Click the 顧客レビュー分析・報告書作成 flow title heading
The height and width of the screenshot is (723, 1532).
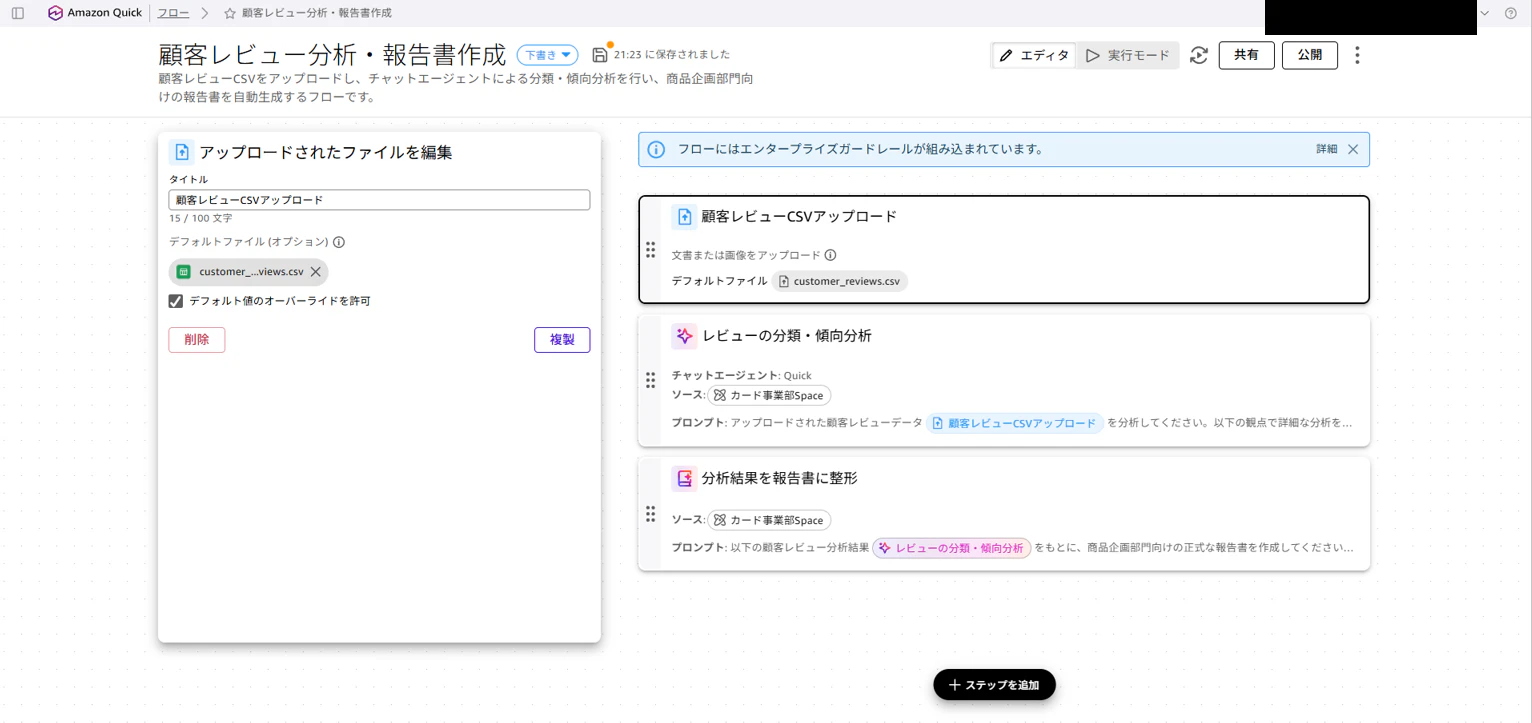click(x=333, y=55)
